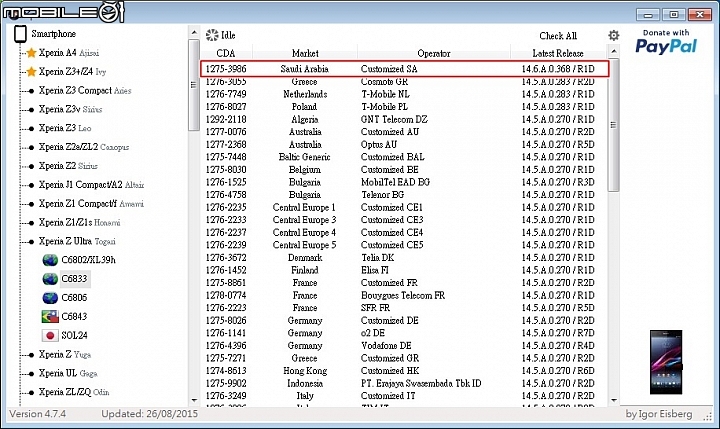Click scroll down arrow of firmware list
This screenshot has height=429, width=720.
614,401
